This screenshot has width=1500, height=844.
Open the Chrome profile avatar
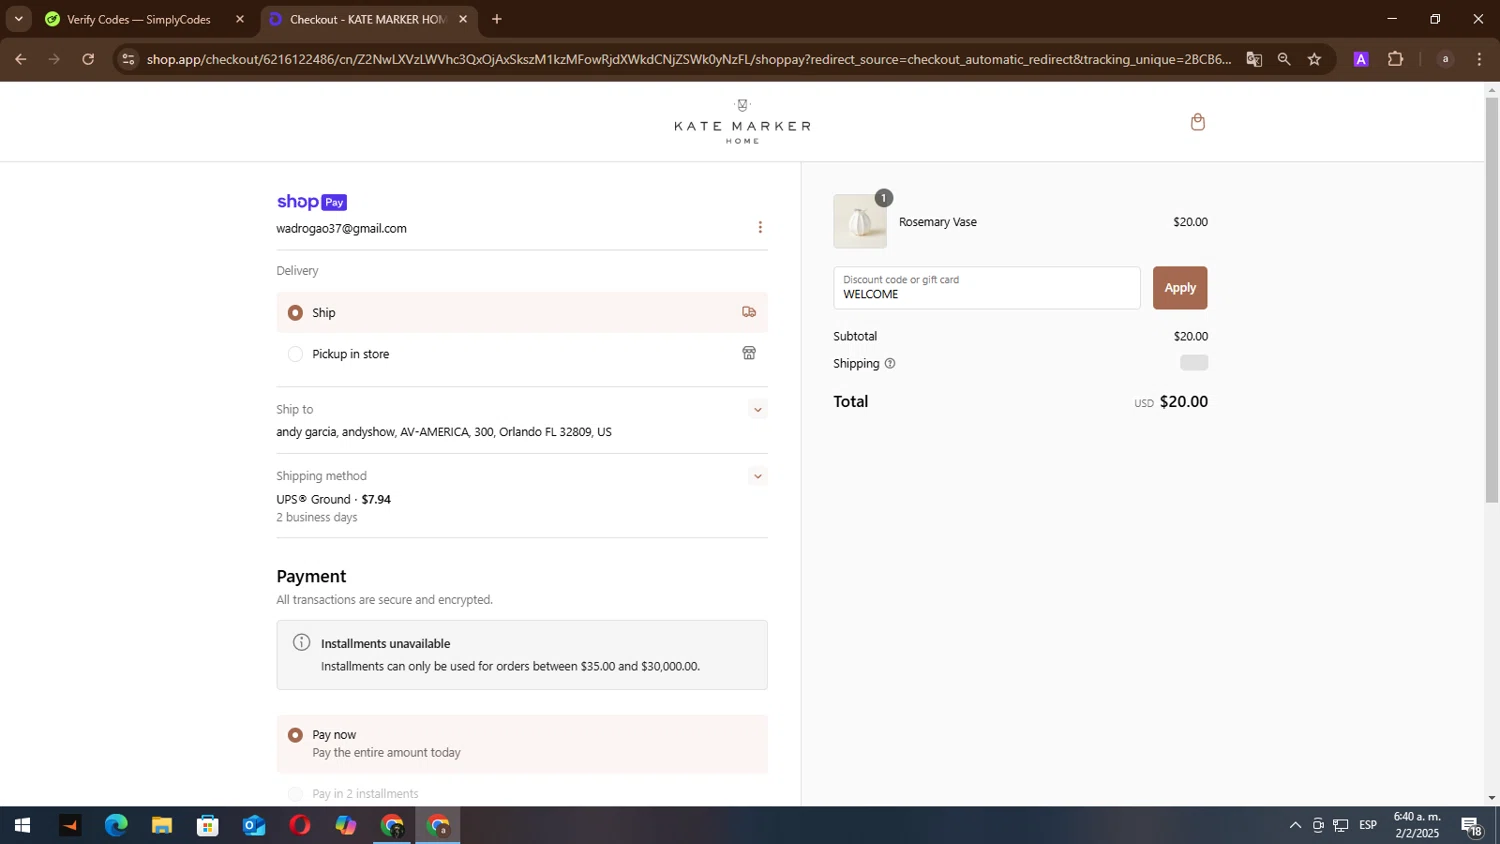tap(1445, 59)
